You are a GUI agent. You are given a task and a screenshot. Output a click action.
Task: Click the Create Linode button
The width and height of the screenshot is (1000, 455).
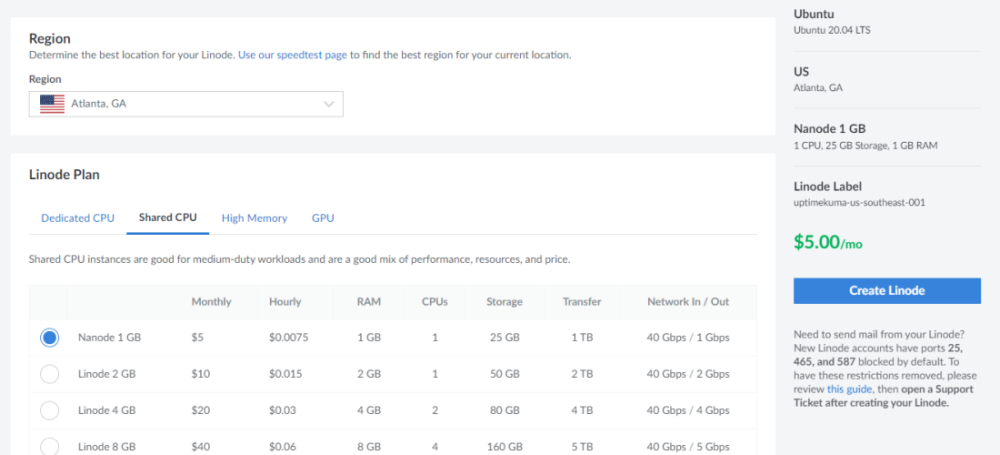[887, 291]
